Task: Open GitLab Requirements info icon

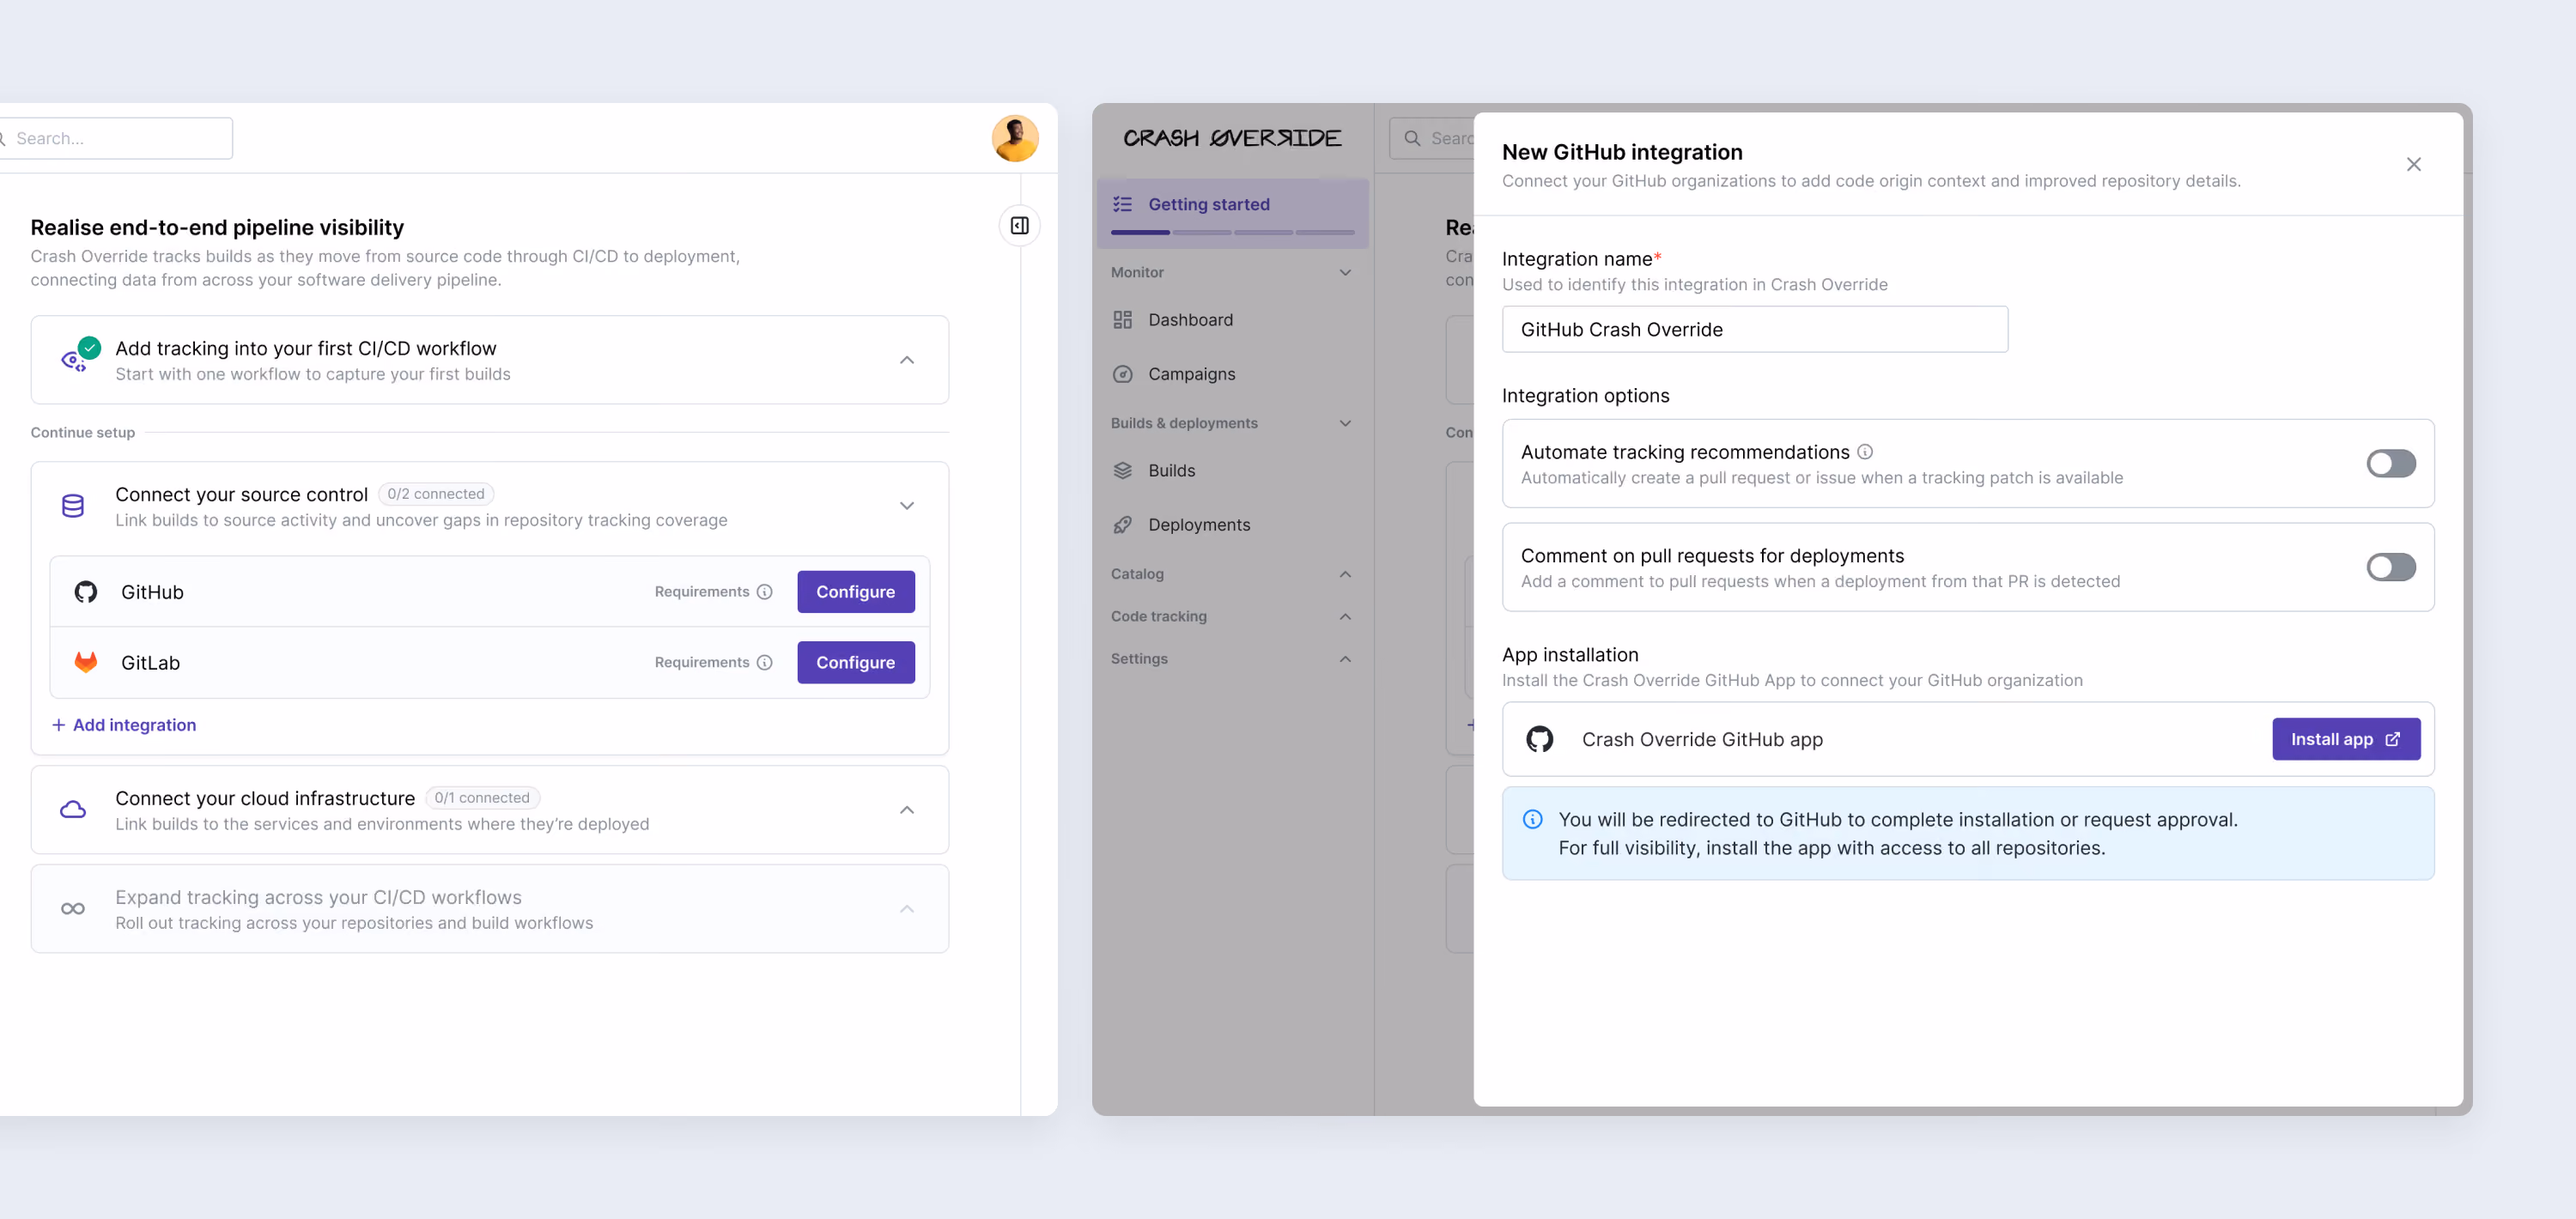Action: [765, 662]
